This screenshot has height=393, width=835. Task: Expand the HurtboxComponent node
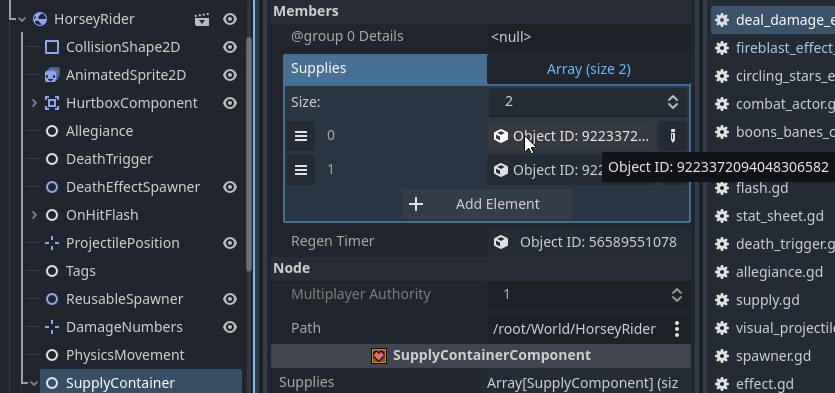tap(35, 103)
